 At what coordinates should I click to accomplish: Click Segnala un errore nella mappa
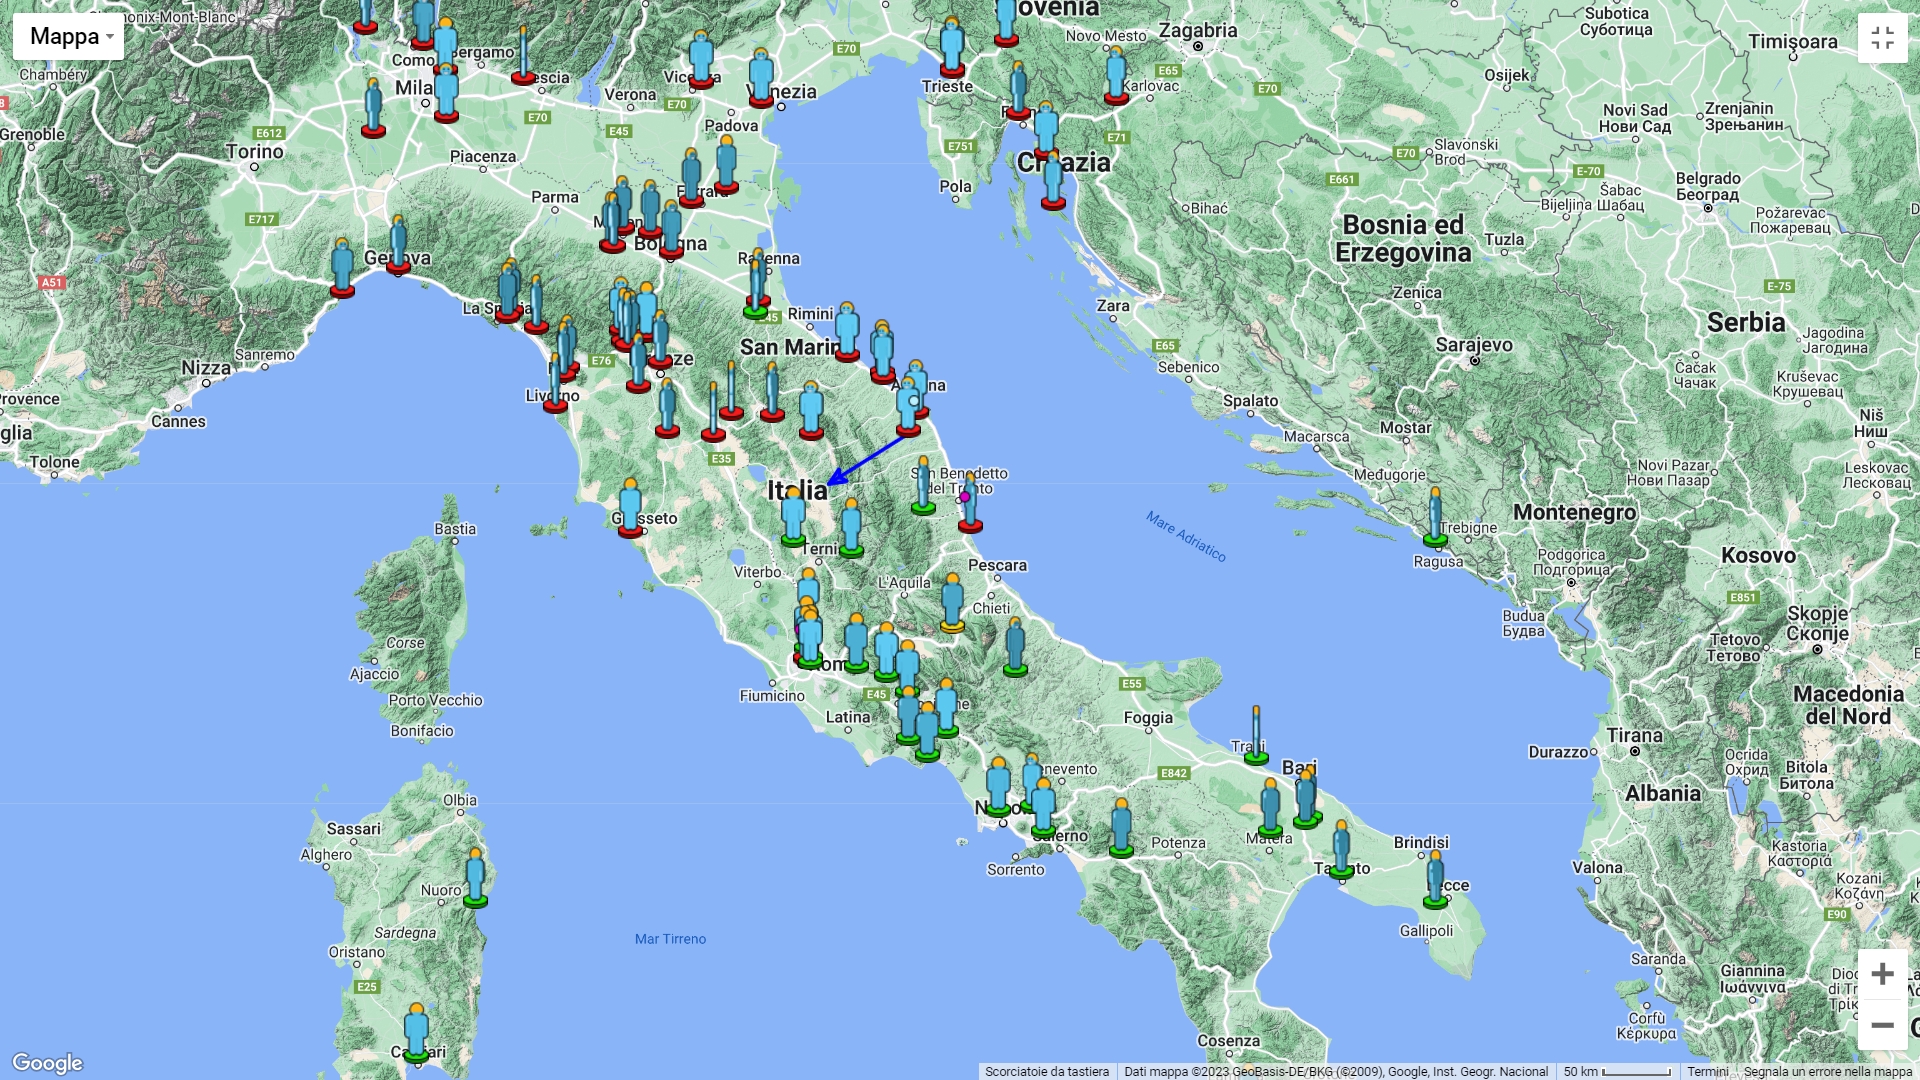(1827, 1071)
